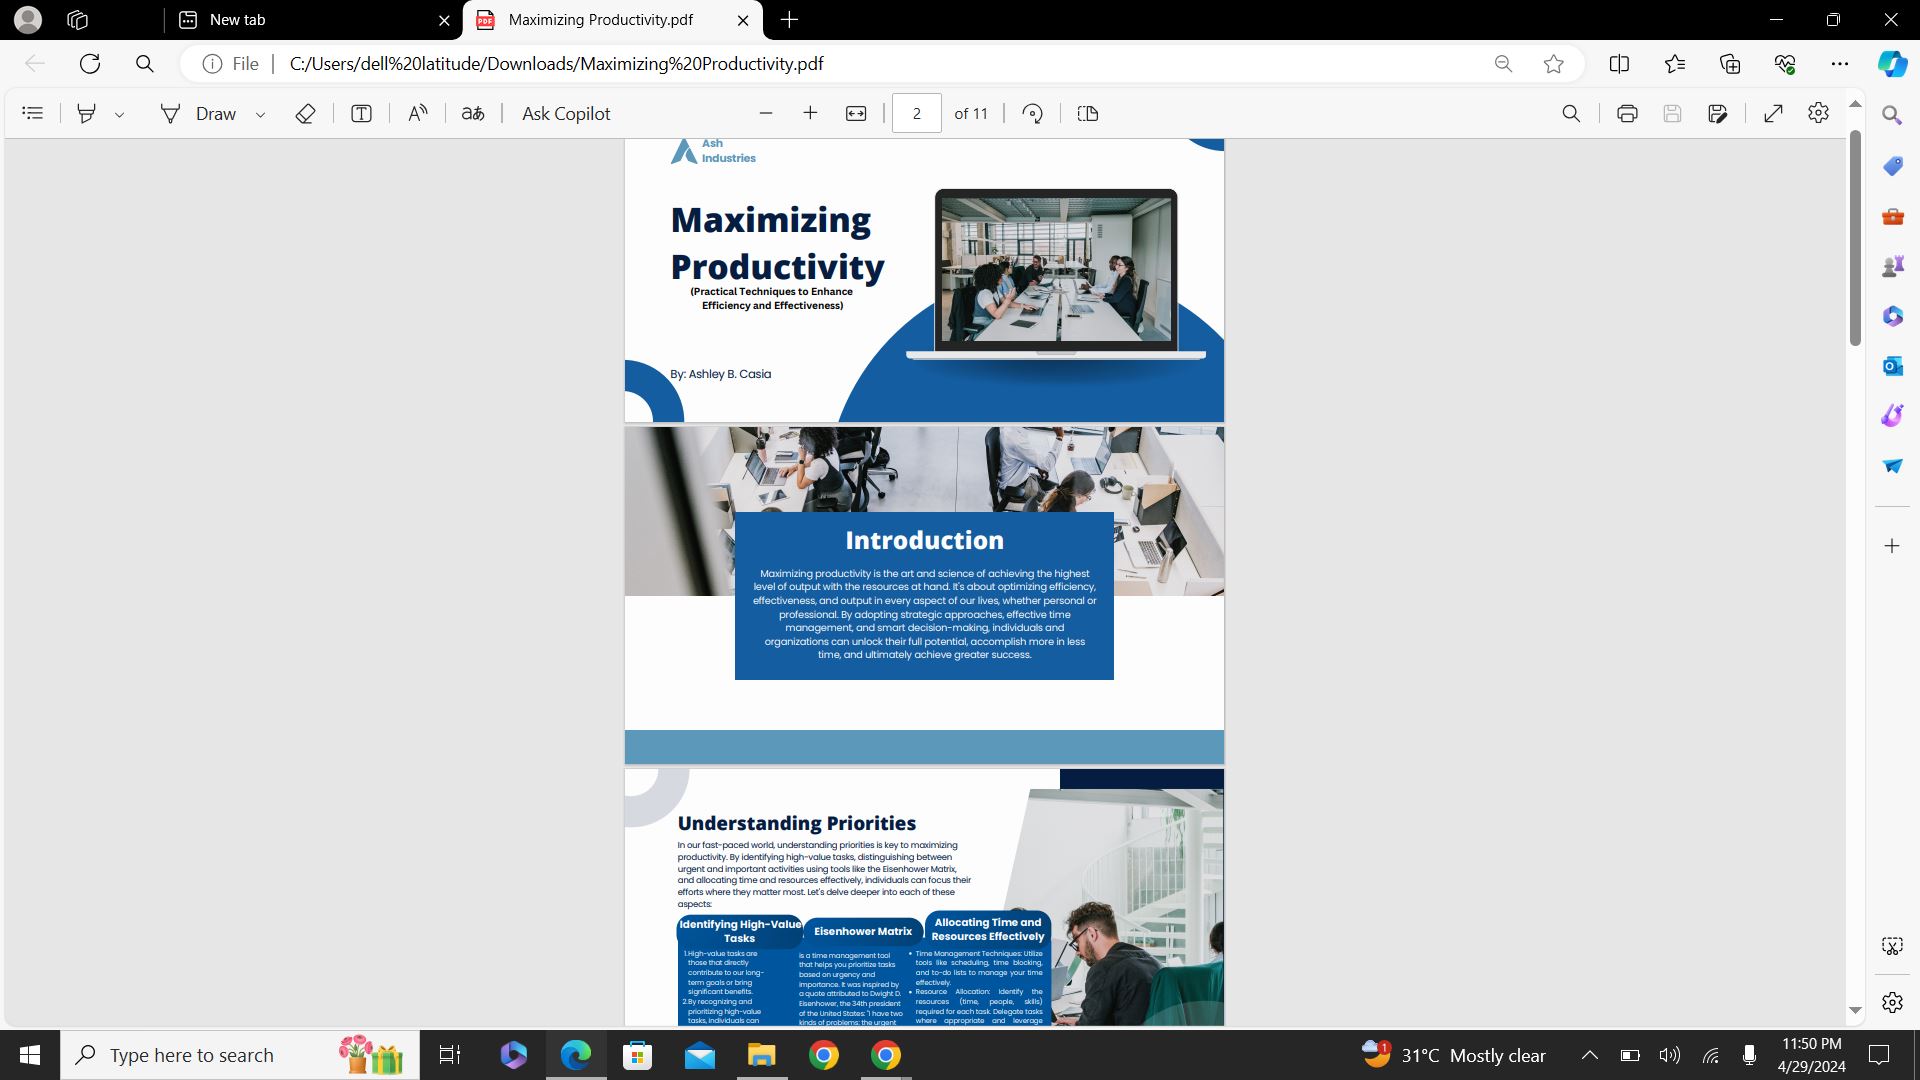The width and height of the screenshot is (1920, 1080).
Task: Open Edge Settings and more menu
Action: 1839,63
